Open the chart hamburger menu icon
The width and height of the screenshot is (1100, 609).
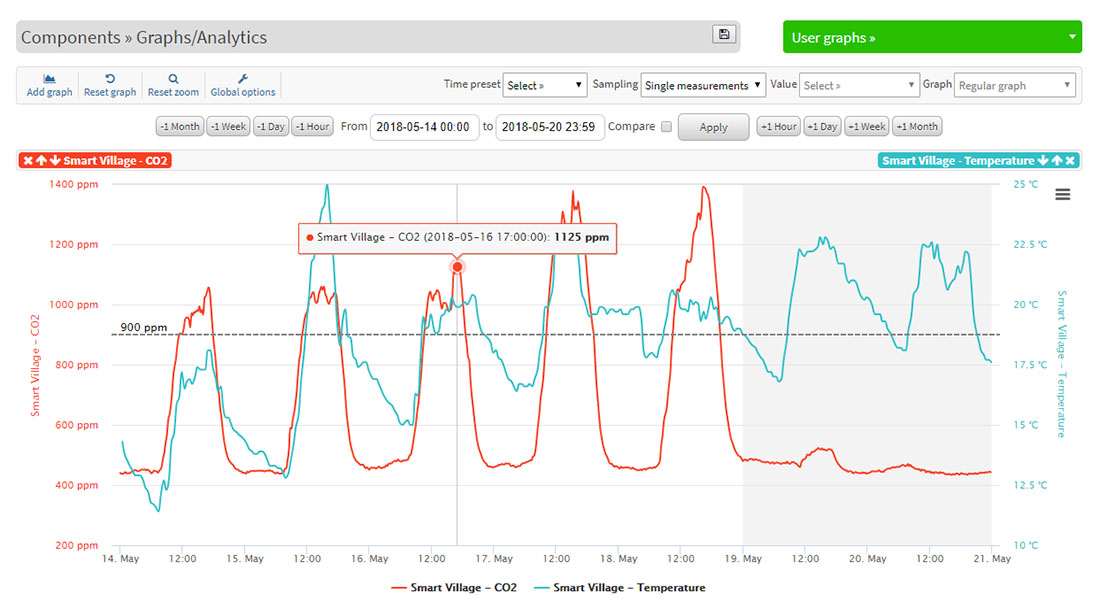[x=1063, y=195]
